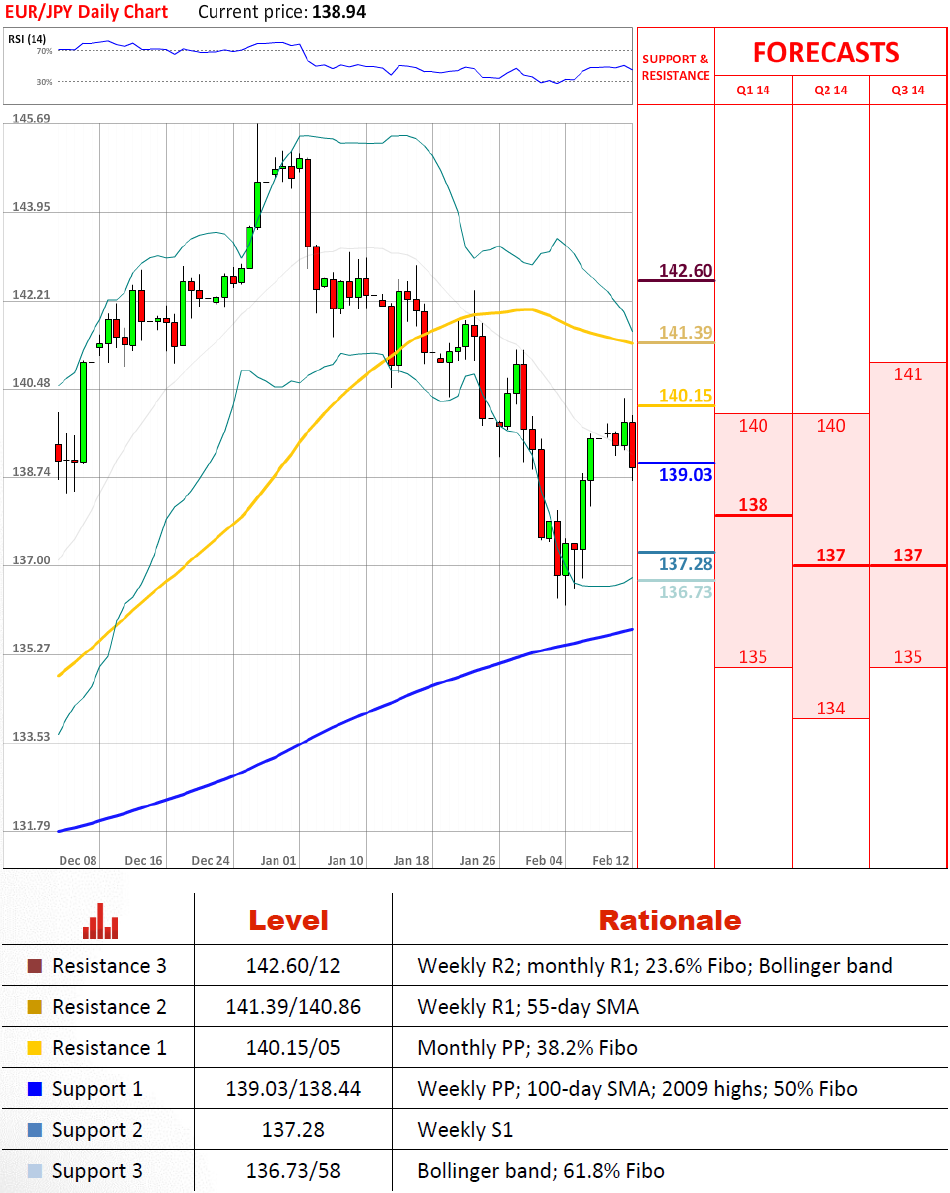This screenshot has height=1193, width=950.
Task: Select the light blue Support 3 swatch
Action: (x=35, y=1171)
